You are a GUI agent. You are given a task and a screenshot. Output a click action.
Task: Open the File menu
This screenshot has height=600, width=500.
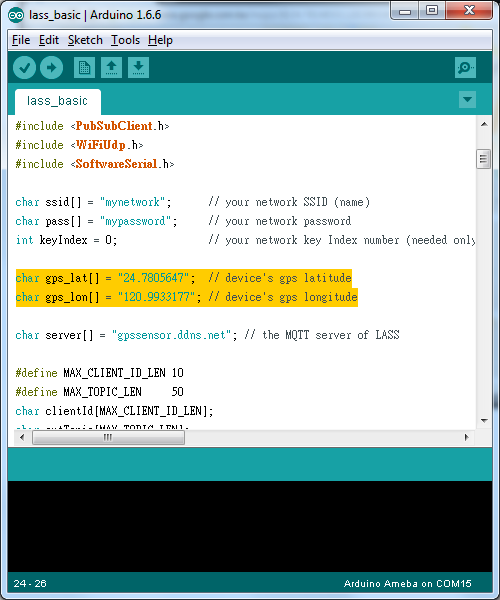pyautogui.click(x=21, y=40)
